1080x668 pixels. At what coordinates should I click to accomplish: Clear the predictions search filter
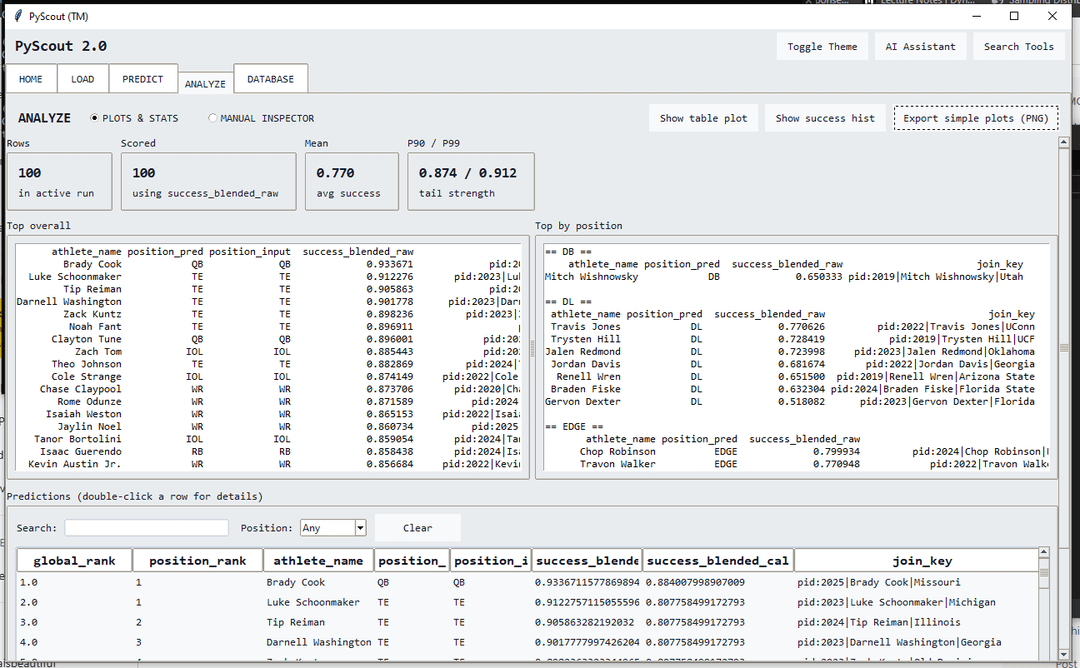418,528
